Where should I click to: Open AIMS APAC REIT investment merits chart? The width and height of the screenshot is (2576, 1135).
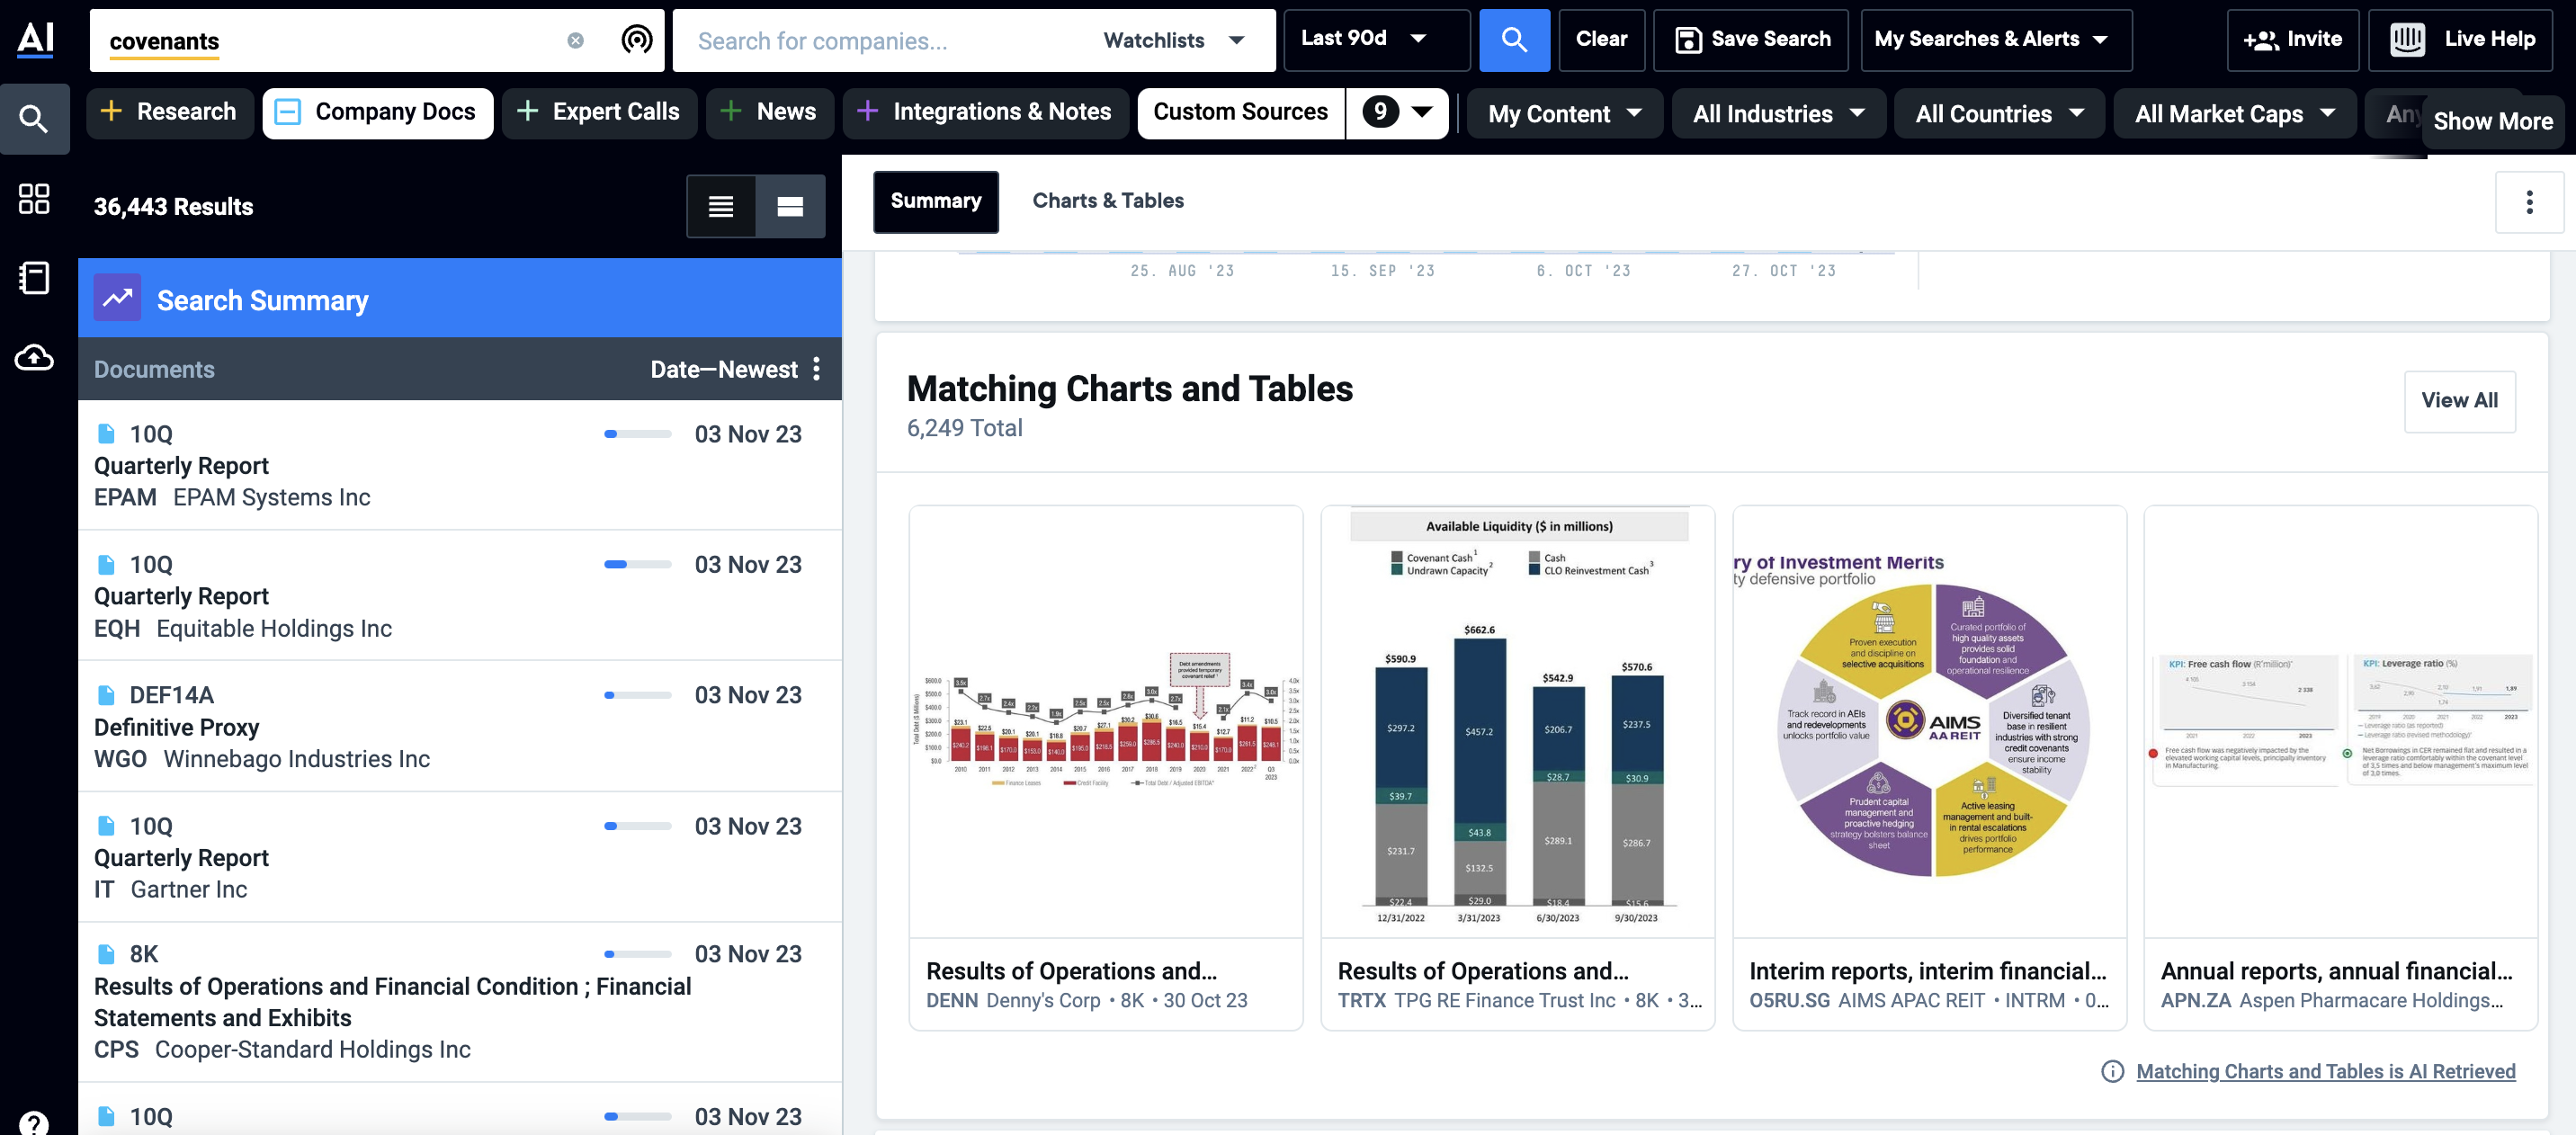(1929, 722)
